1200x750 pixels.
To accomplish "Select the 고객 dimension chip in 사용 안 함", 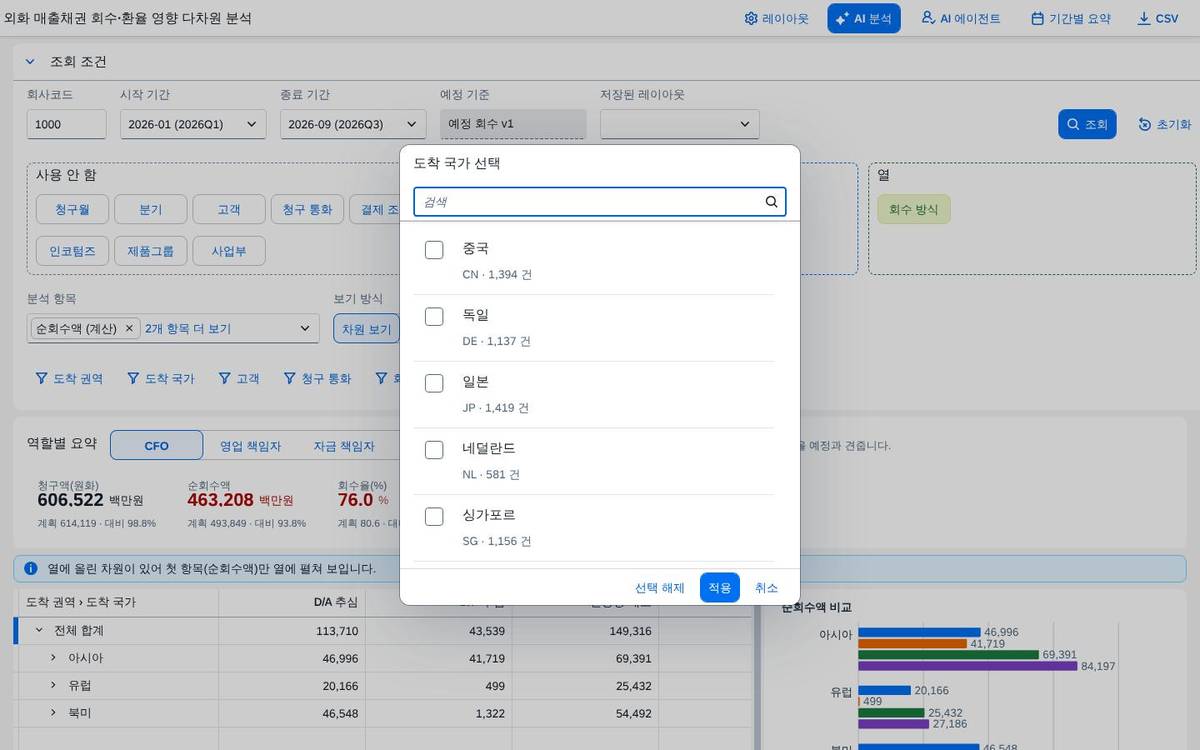I will coord(229,209).
